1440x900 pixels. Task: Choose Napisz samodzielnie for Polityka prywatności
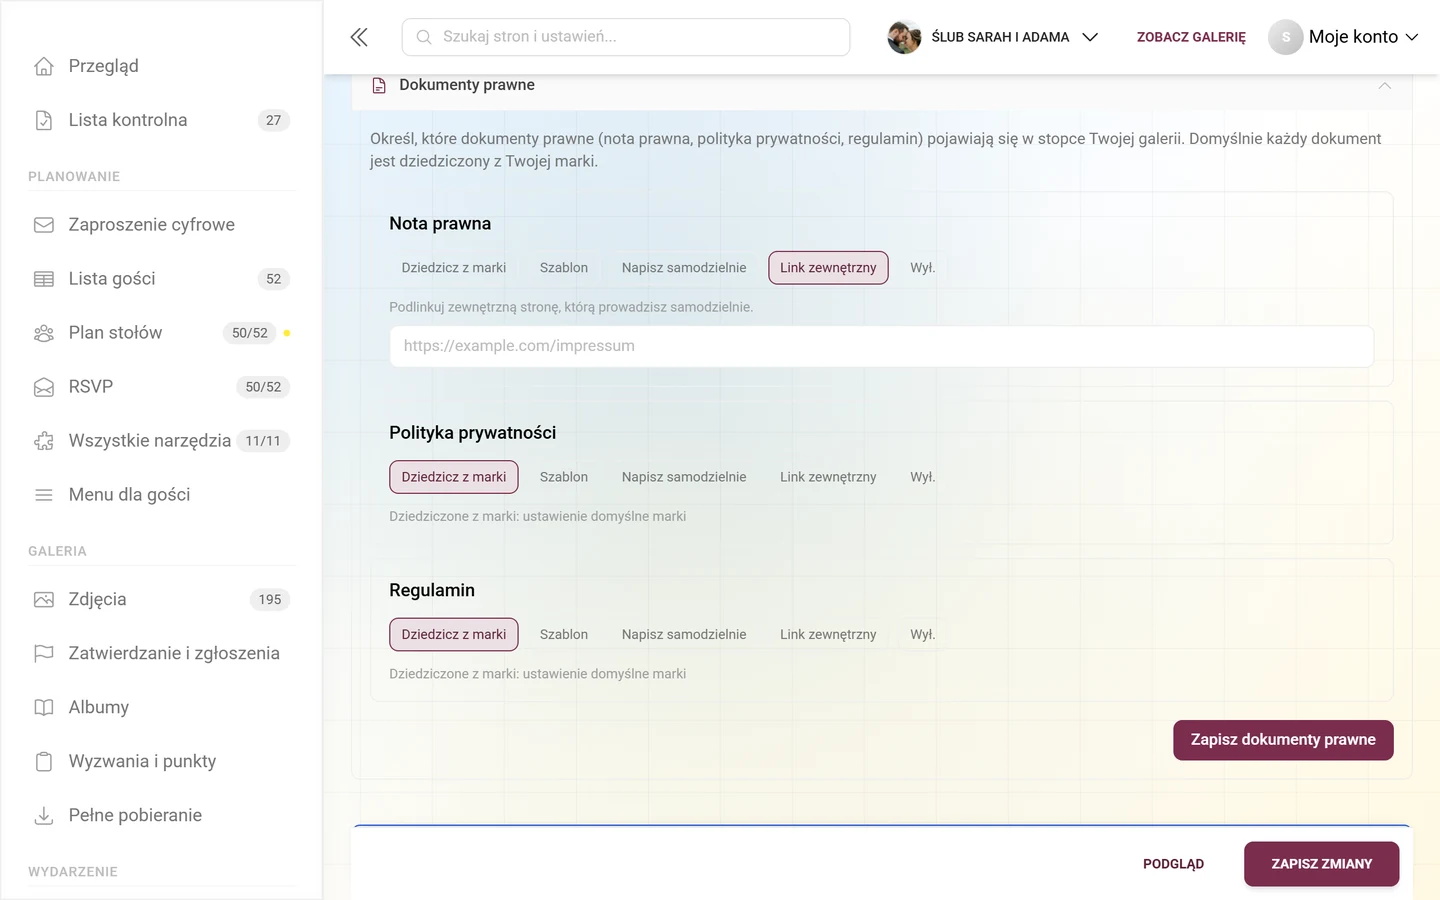684,477
